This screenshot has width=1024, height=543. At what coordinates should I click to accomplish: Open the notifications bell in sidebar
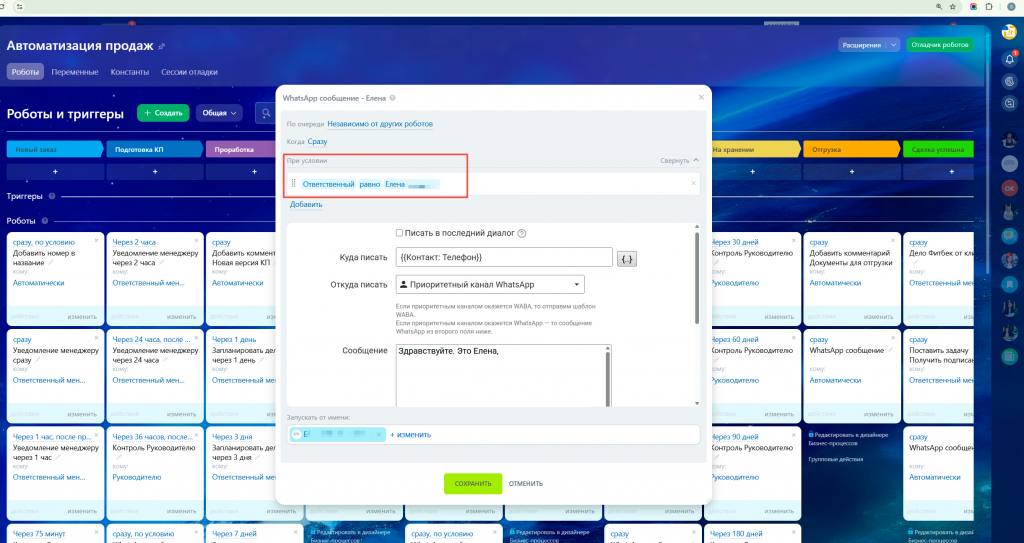click(1010, 59)
